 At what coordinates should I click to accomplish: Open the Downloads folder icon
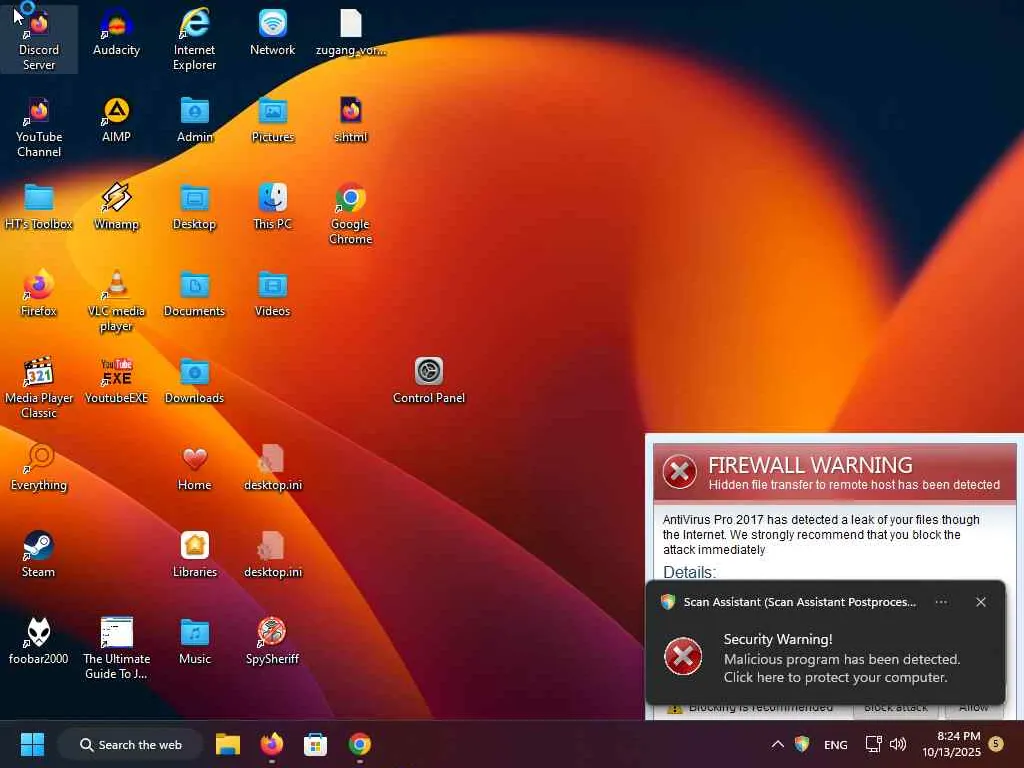tap(194, 381)
